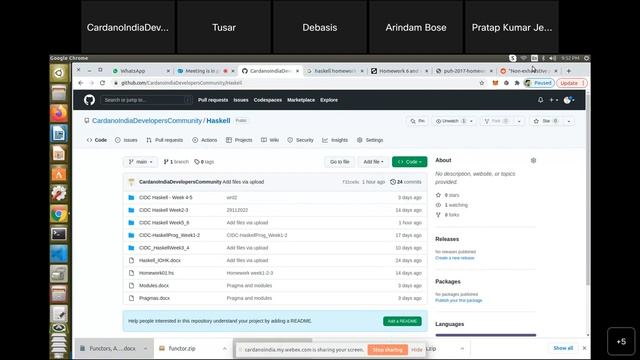Screen dimensions: 640x360
Task: Open the notifications bell icon
Action: pyautogui.click(x=540, y=100)
